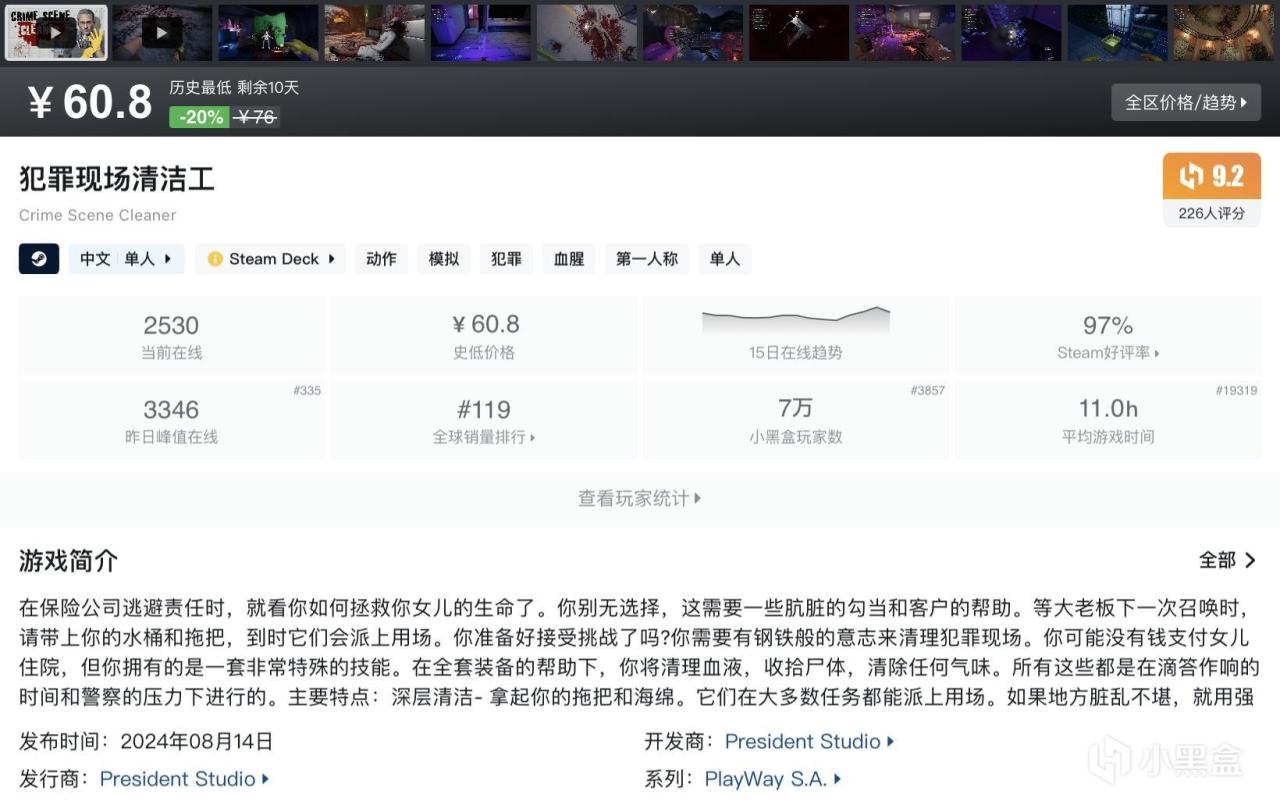Click the 游戏简介 heading
This screenshot has width=1280, height=805.
click(68, 560)
